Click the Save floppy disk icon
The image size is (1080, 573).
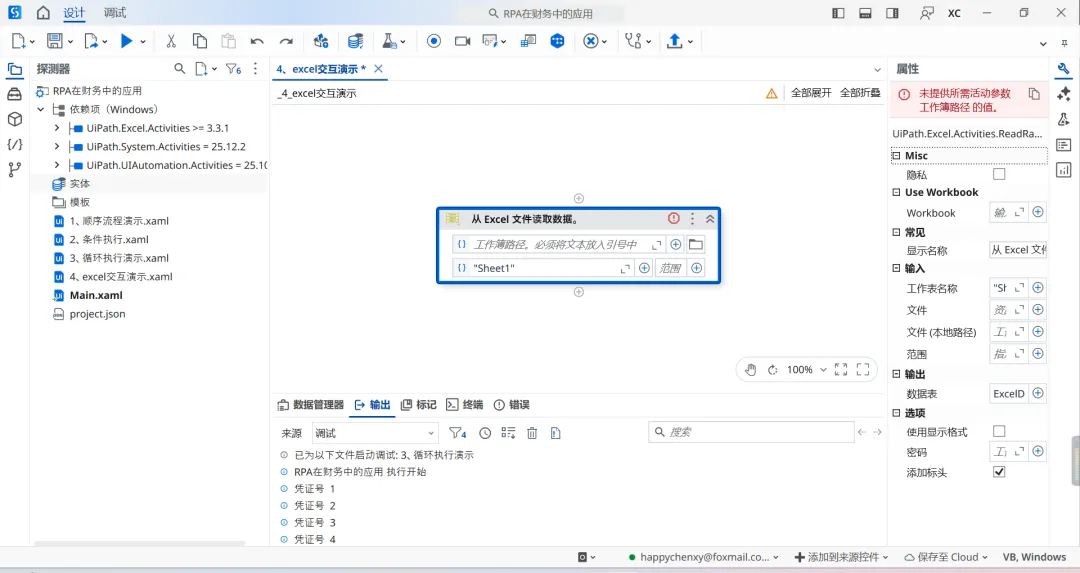point(54,41)
